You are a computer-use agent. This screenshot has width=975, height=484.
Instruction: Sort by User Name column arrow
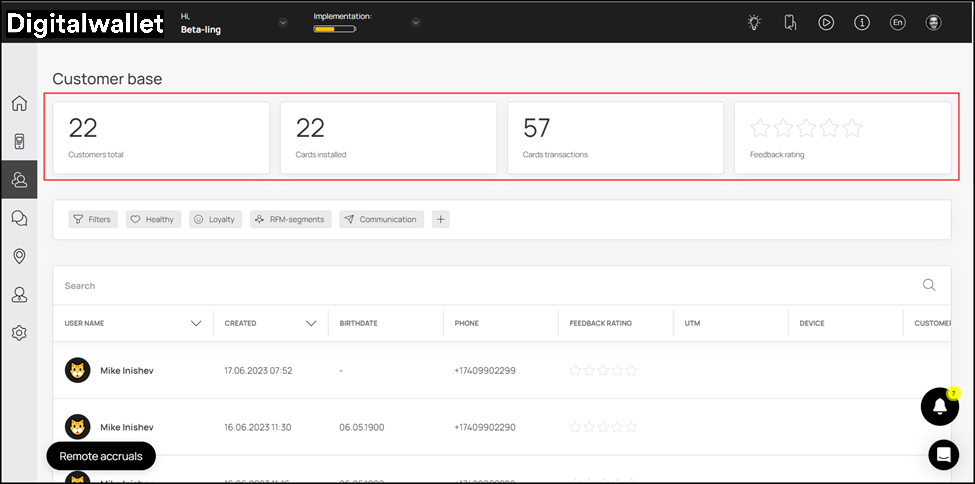coord(196,323)
